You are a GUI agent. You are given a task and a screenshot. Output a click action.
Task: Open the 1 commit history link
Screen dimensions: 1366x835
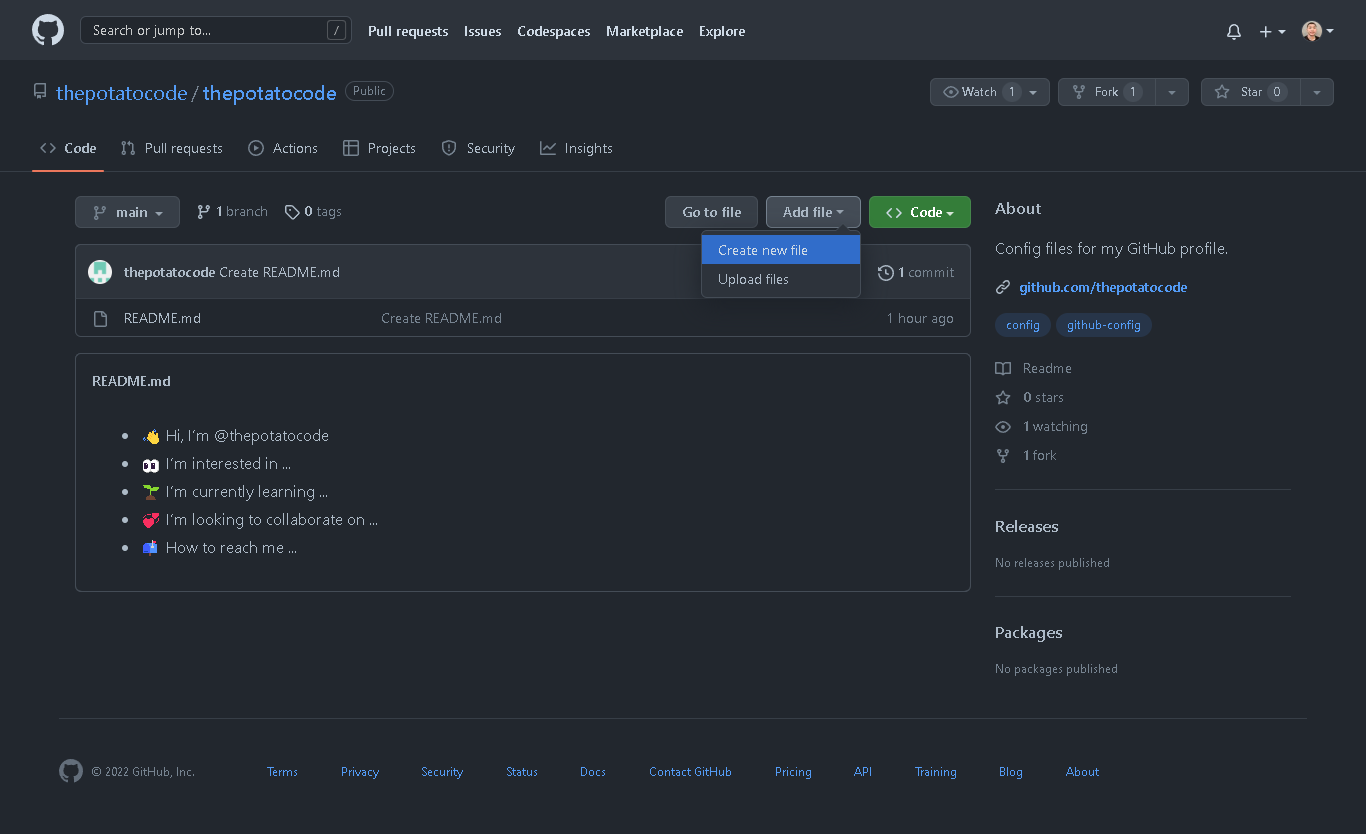tap(916, 272)
